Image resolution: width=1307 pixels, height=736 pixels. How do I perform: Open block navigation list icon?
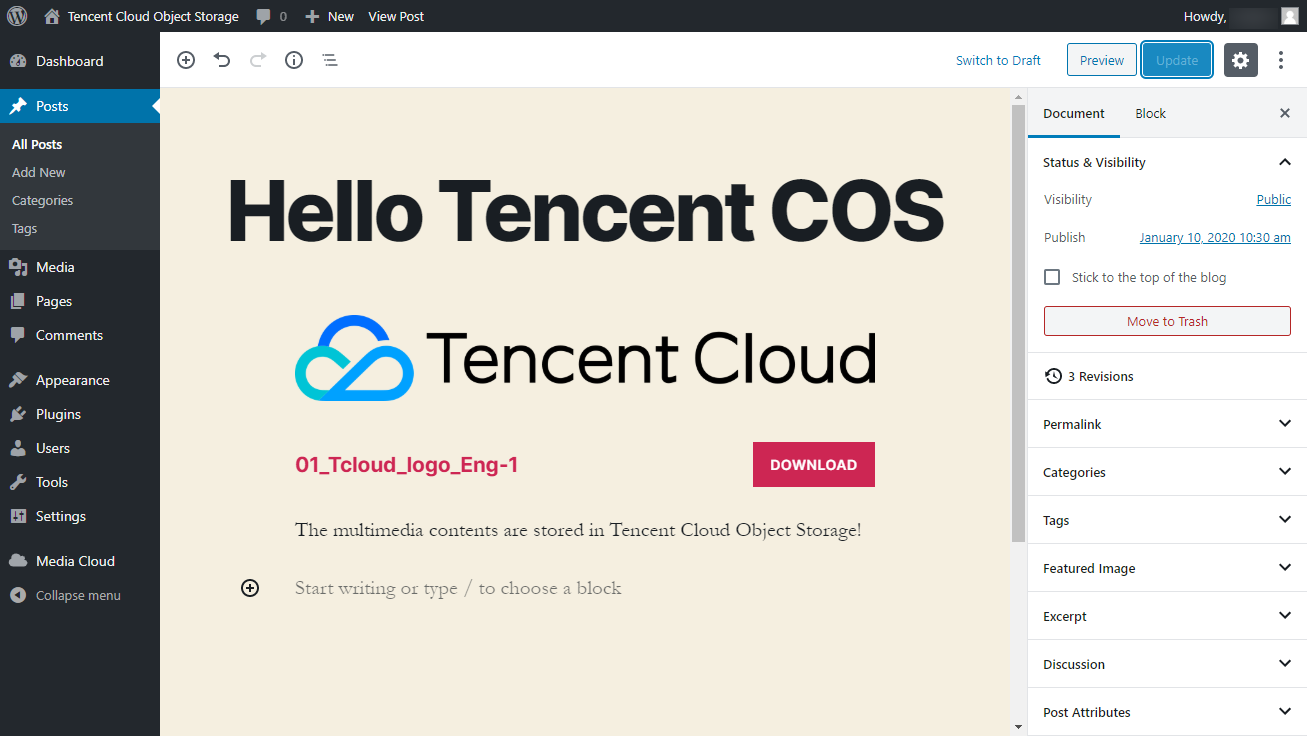[x=330, y=60]
